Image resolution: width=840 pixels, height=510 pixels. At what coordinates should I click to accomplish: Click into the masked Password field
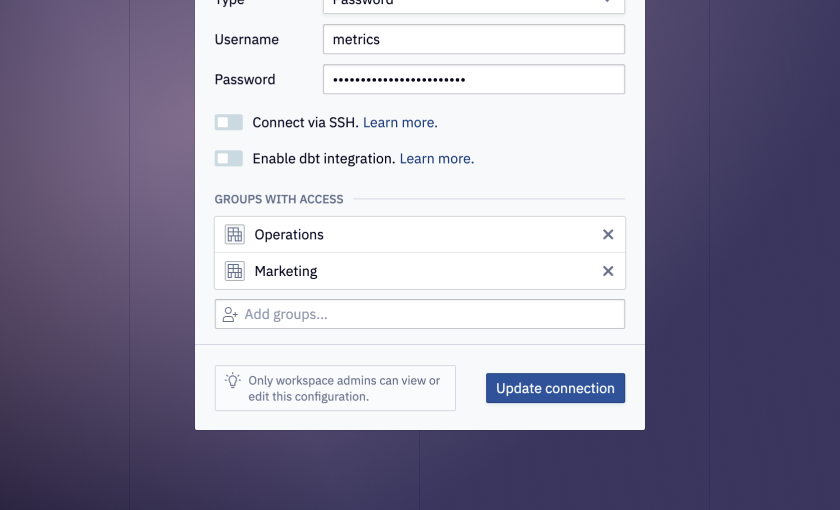coord(474,79)
